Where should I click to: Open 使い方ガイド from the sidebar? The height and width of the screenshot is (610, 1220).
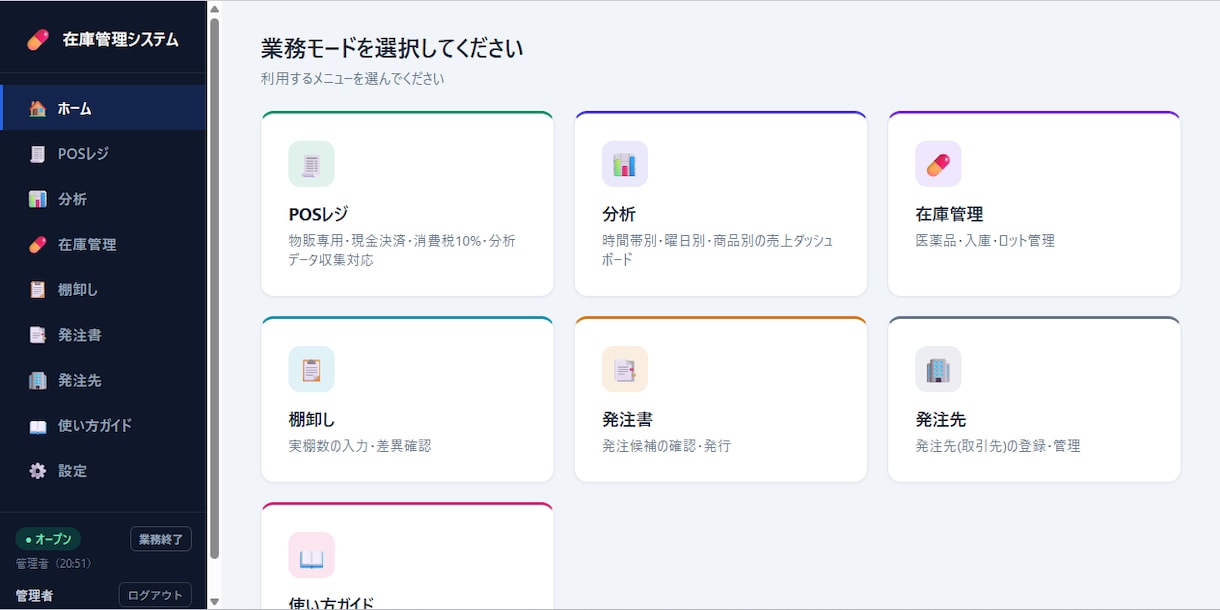click(x=104, y=425)
